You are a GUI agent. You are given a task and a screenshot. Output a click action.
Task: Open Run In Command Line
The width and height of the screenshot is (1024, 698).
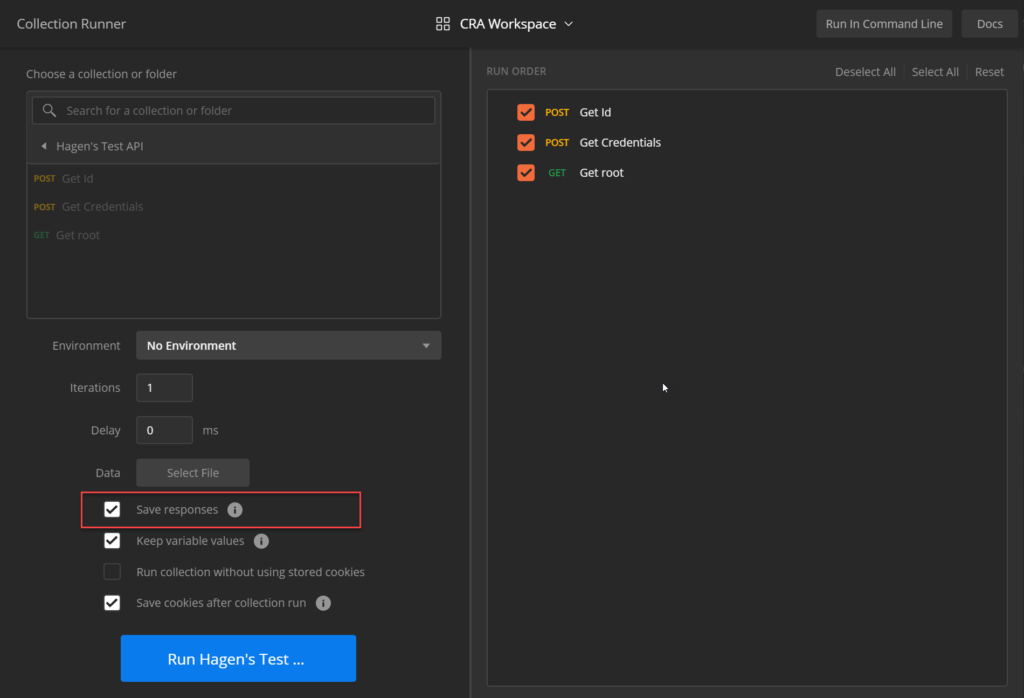tap(883, 24)
